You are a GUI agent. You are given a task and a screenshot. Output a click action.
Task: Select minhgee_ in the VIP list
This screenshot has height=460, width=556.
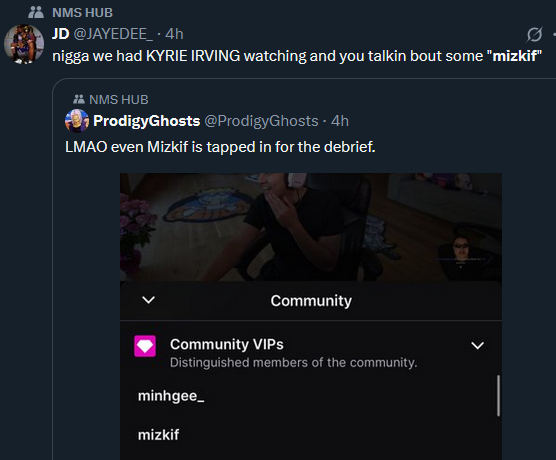click(x=171, y=396)
